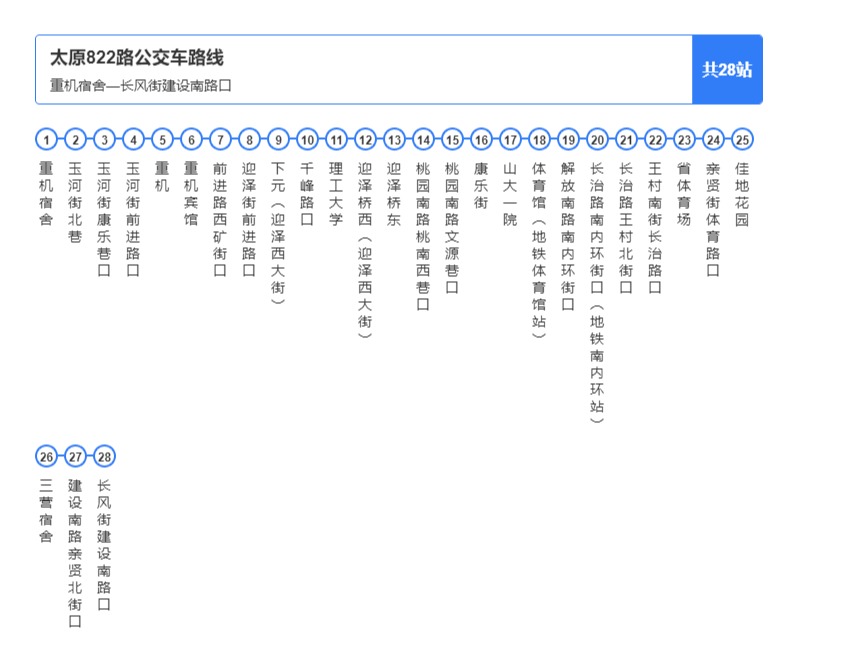Click station circle number 18
Screen dimensions: 868x662
(x=539, y=139)
